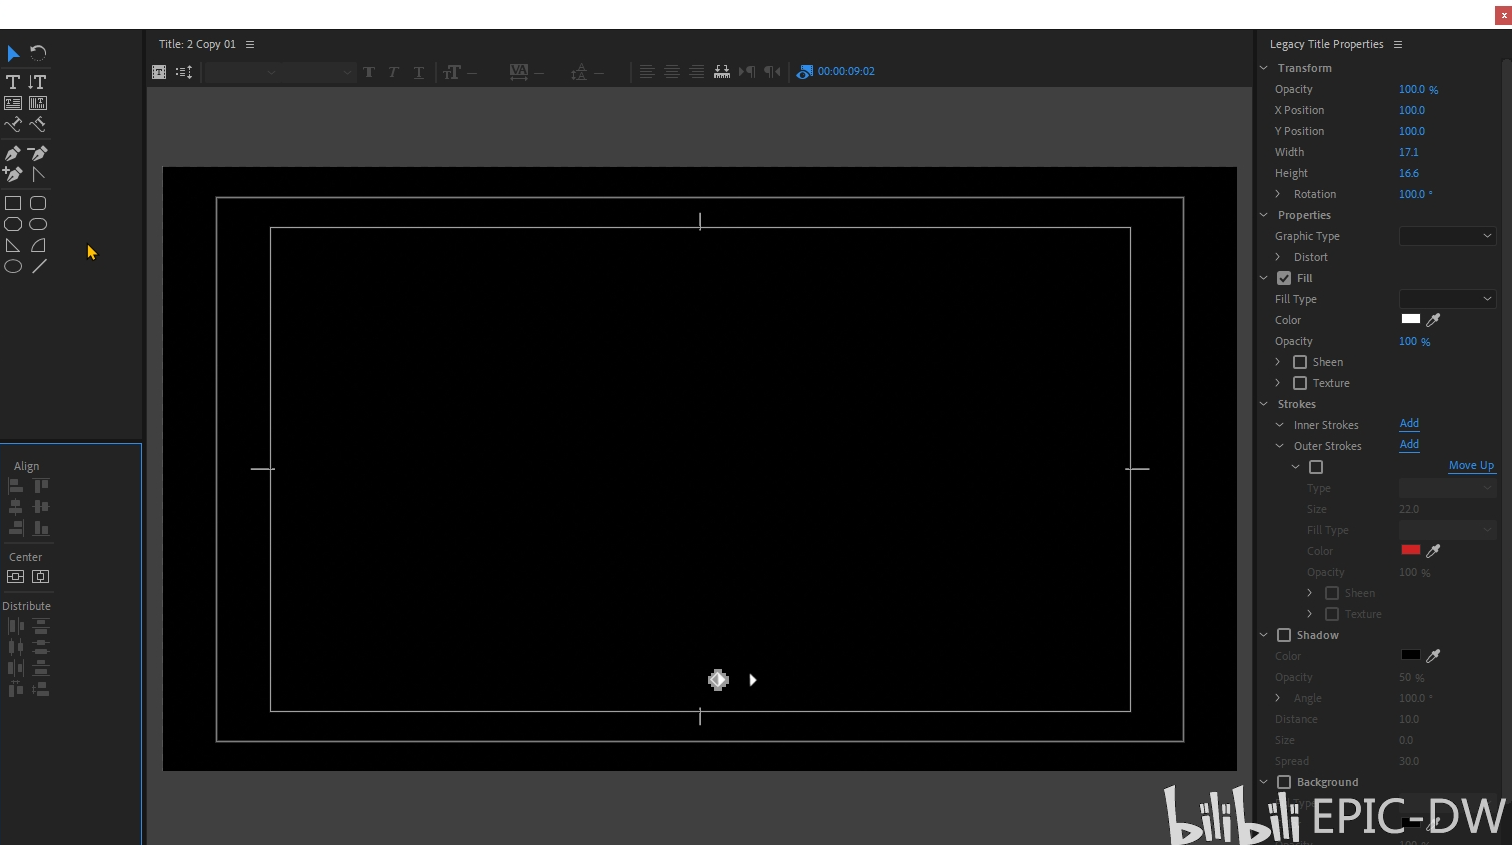Collapse the Transform section
Screen dimensions: 1512x845
pos(1264,68)
